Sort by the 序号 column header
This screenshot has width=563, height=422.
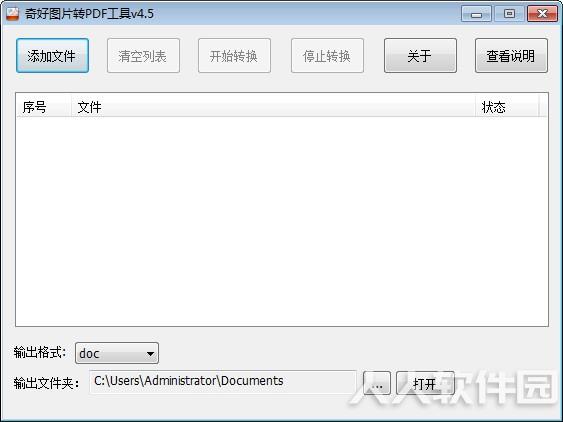pos(44,107)
